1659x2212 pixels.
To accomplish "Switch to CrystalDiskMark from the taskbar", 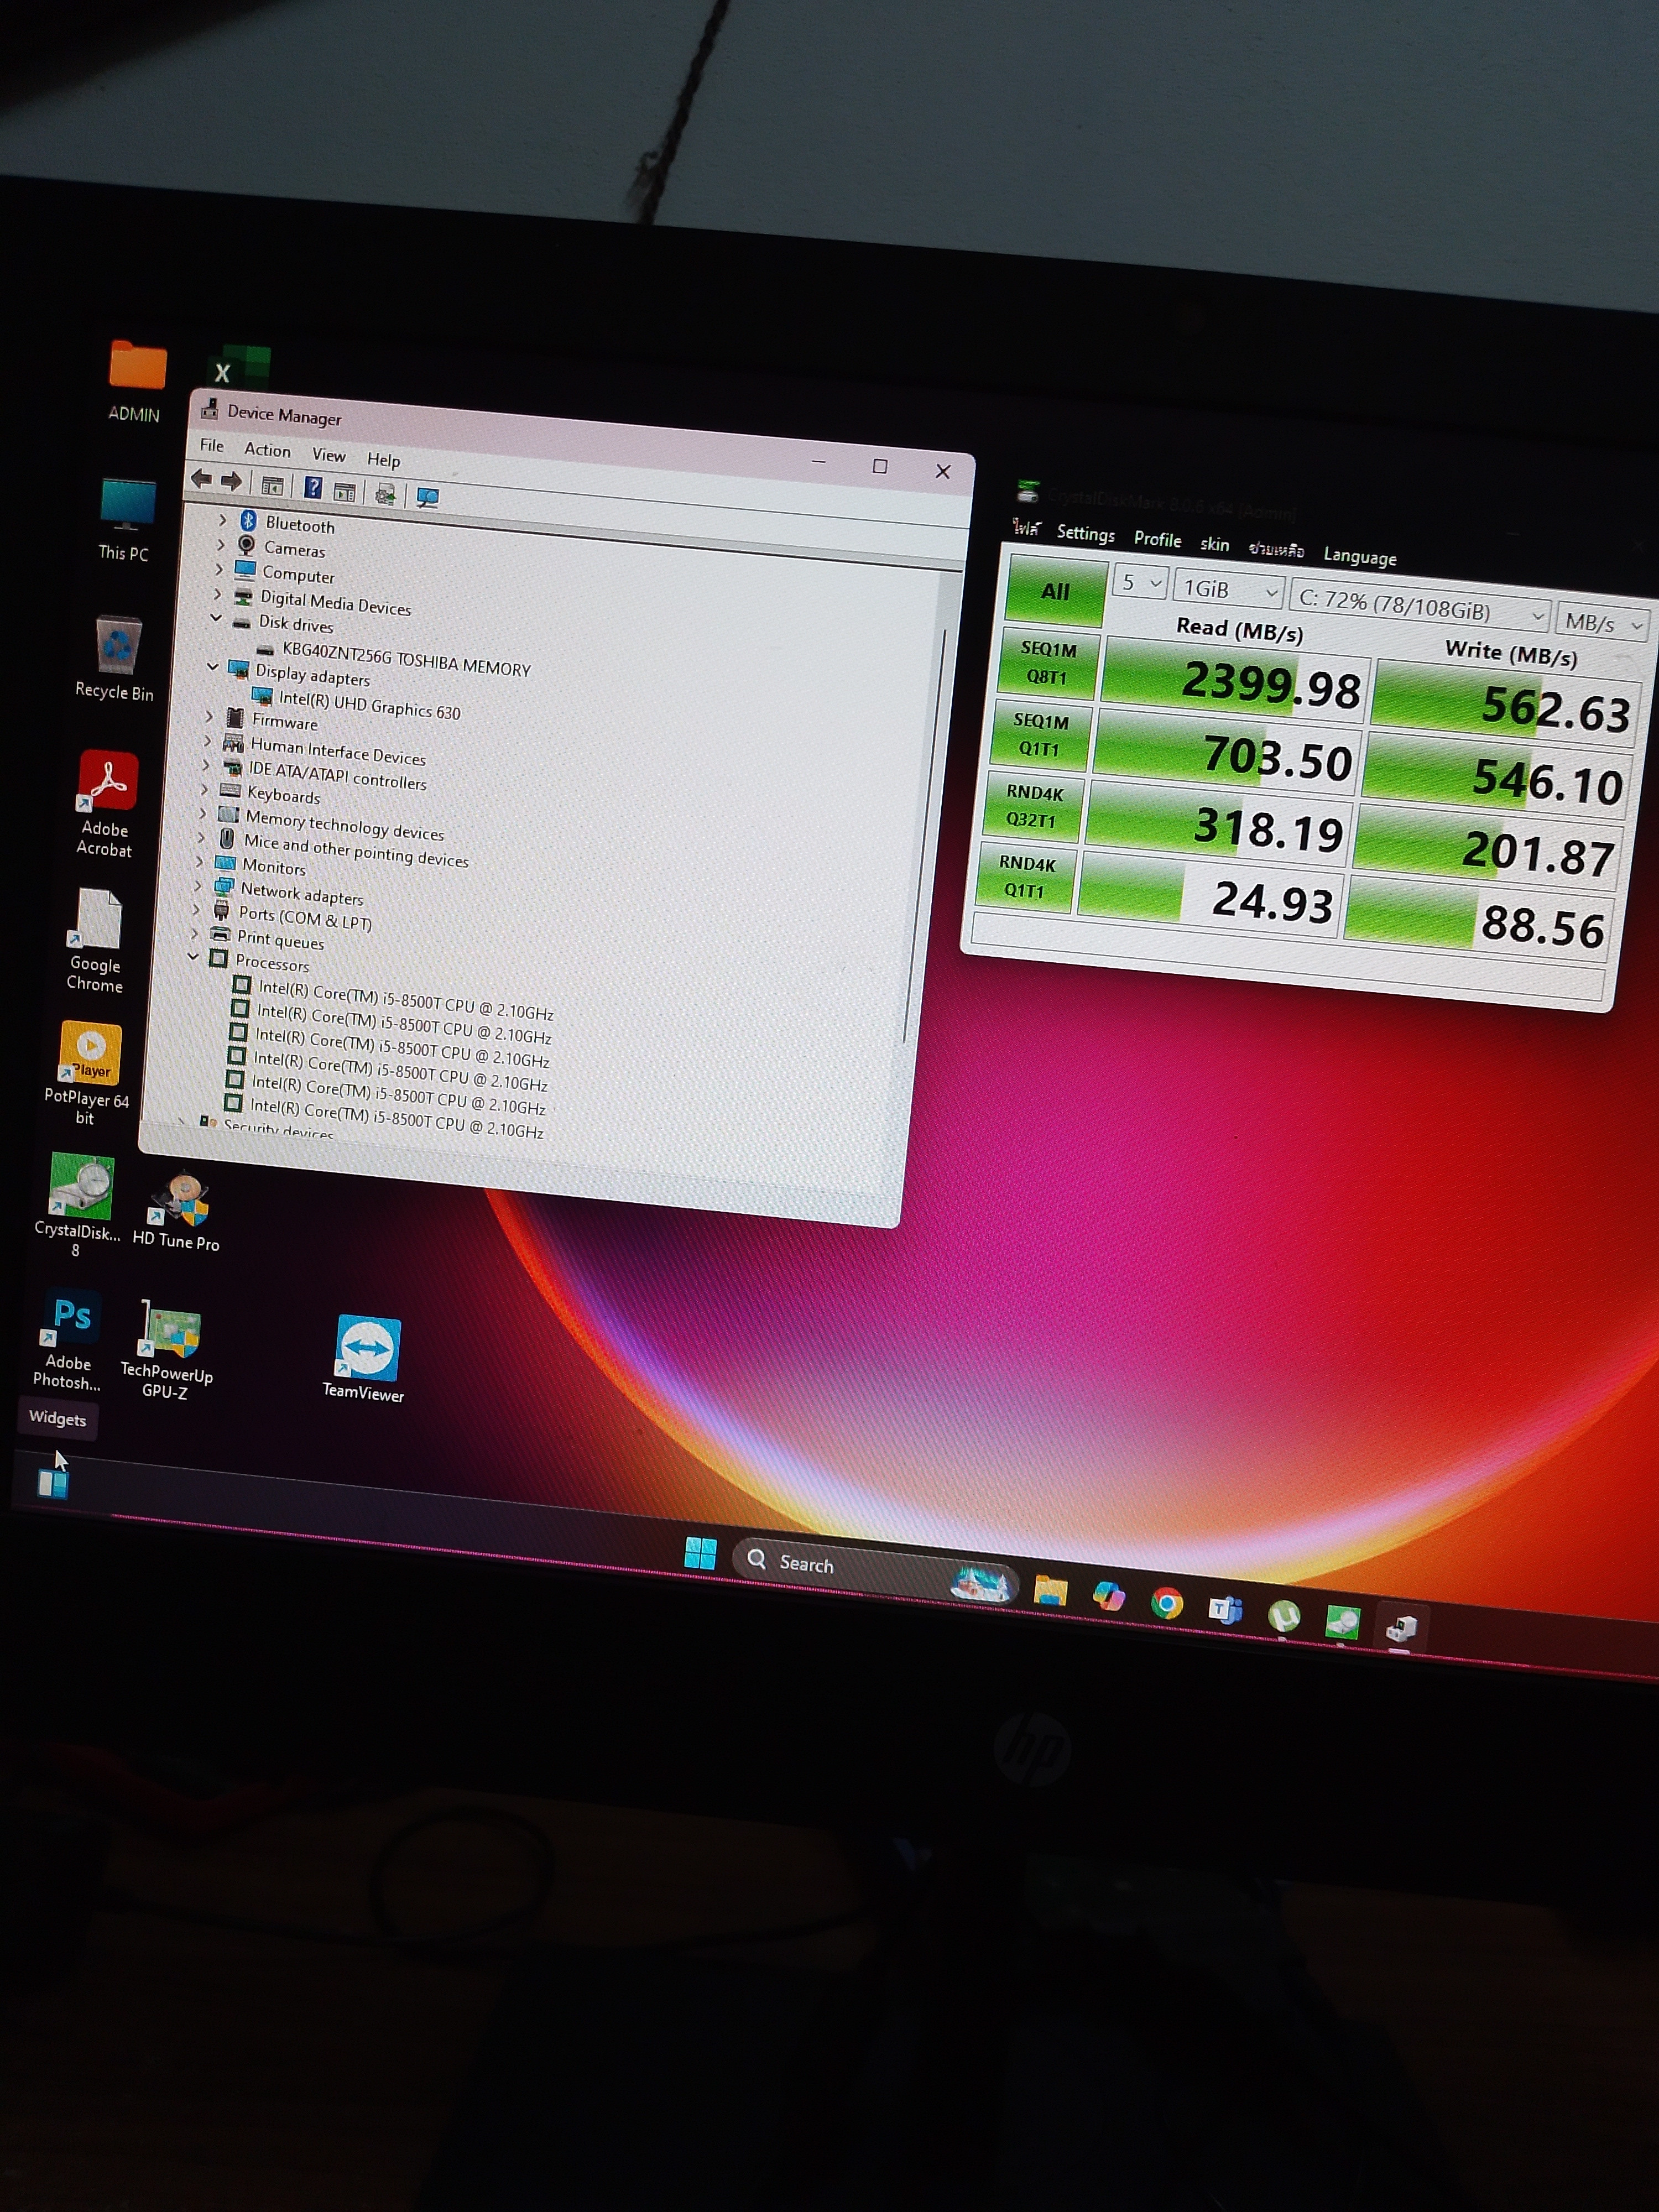I will coord(1342,1621).
